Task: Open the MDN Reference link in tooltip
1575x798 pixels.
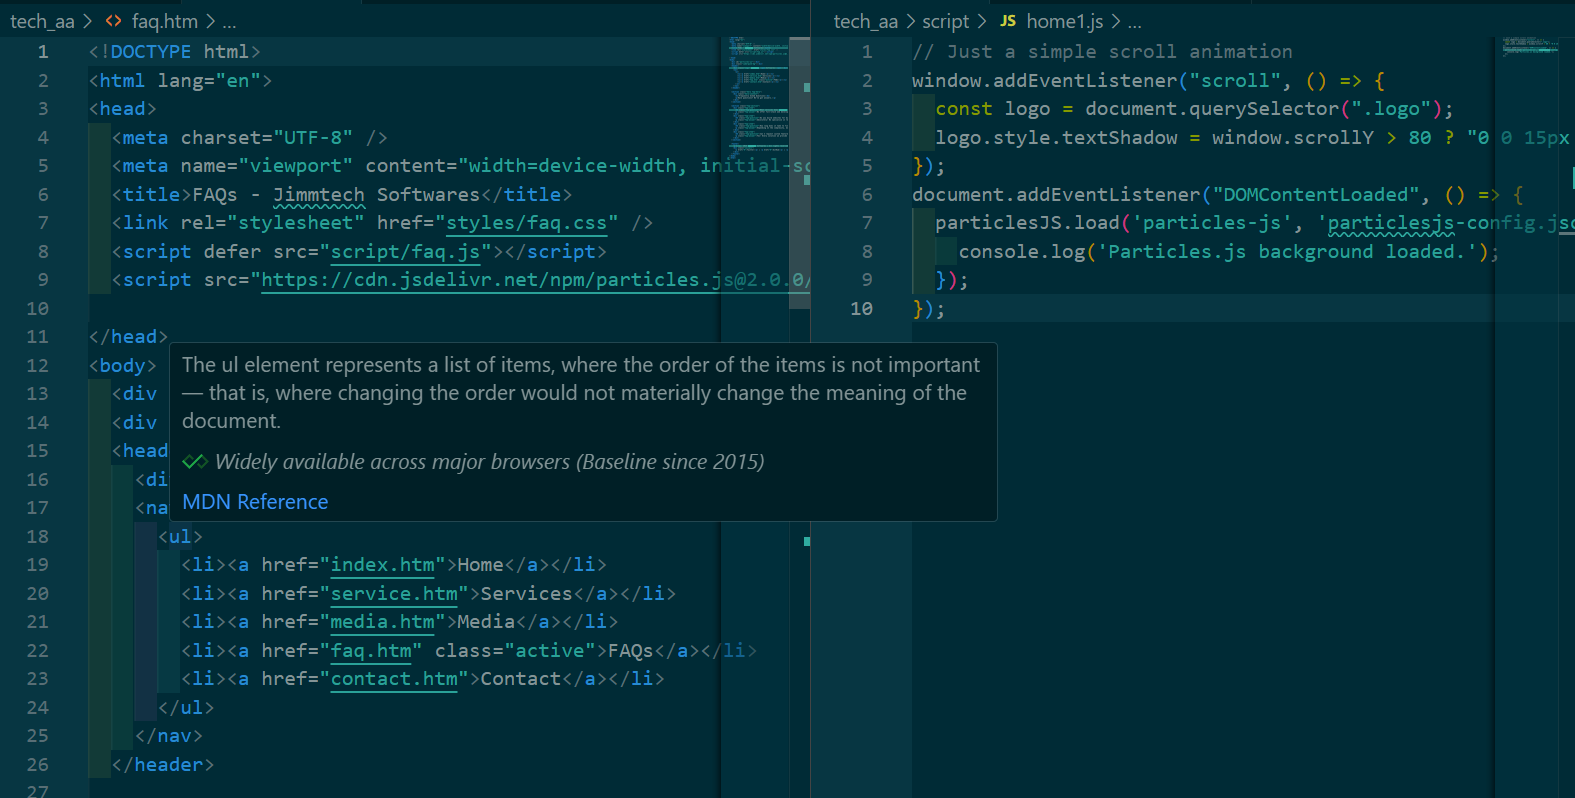Action: 255,502
